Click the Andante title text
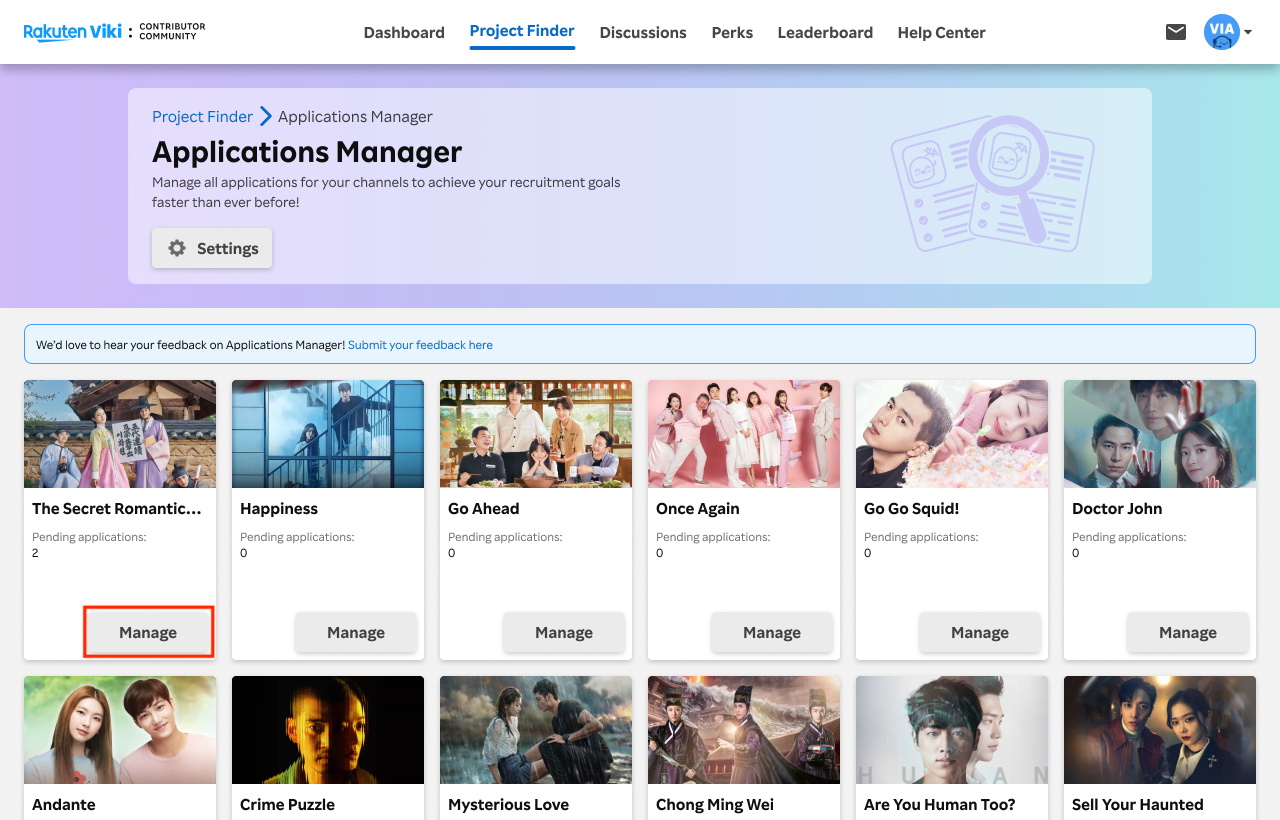The height and width of the screenshot is (820, 1280). click(64, 804)
